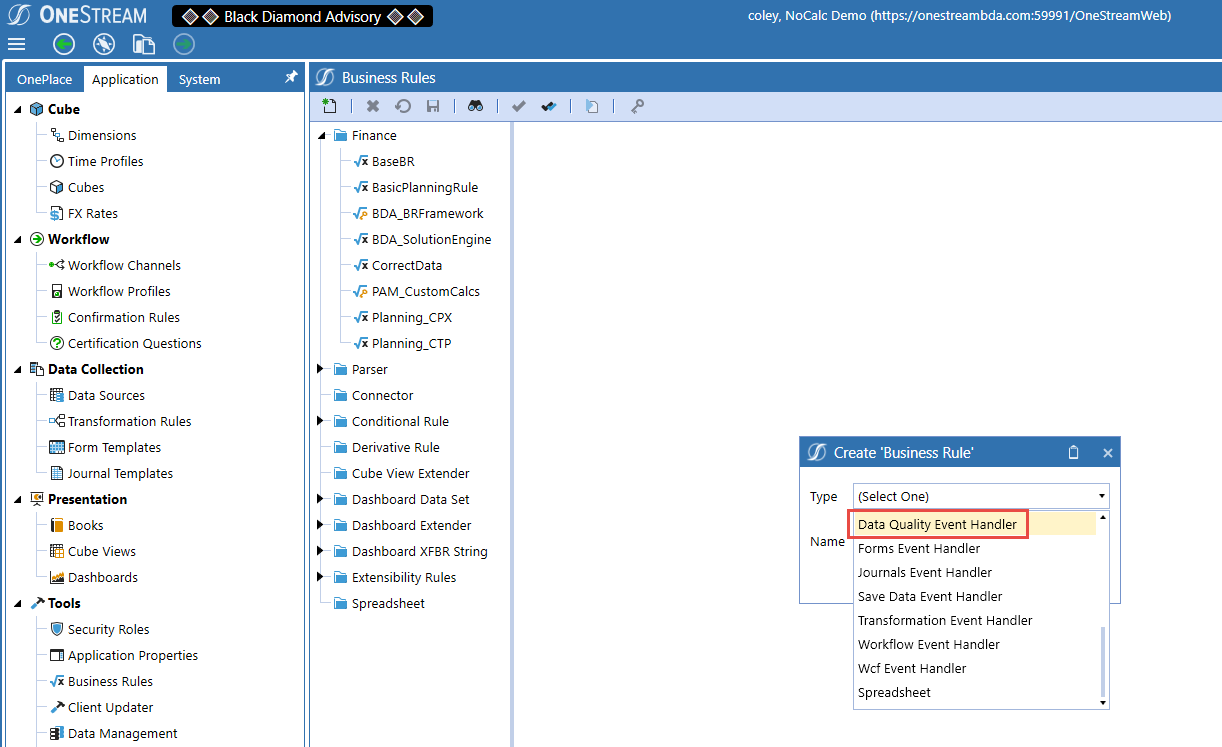The width and height of the screenshot is (1222, 747).
Task: Open Workflow Profiles
Action: tap(119, 291)
